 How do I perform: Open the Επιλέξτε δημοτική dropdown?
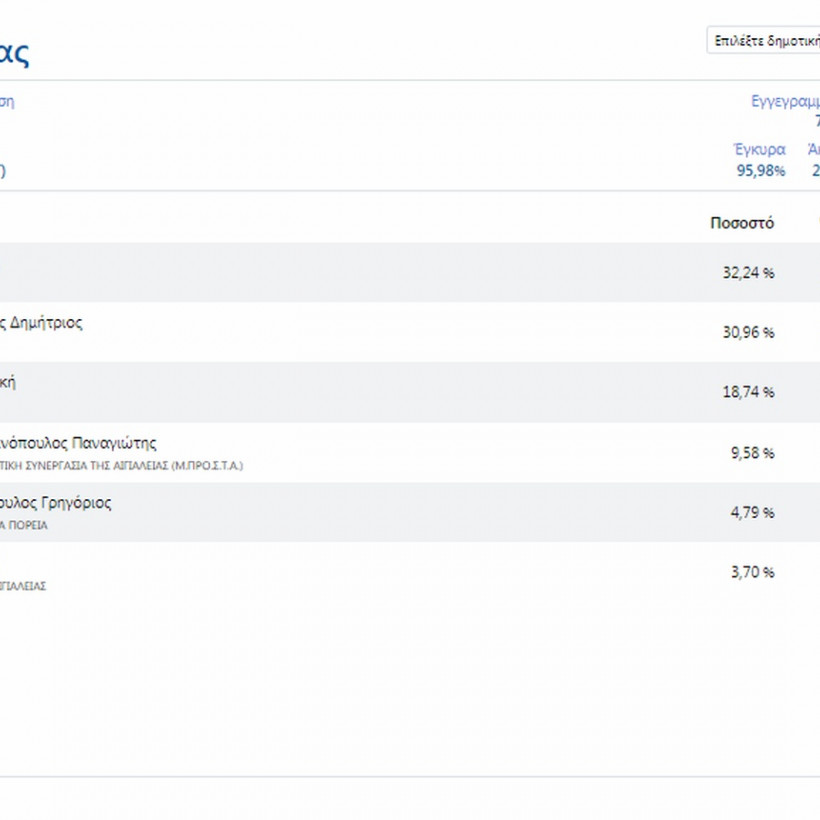765,41
